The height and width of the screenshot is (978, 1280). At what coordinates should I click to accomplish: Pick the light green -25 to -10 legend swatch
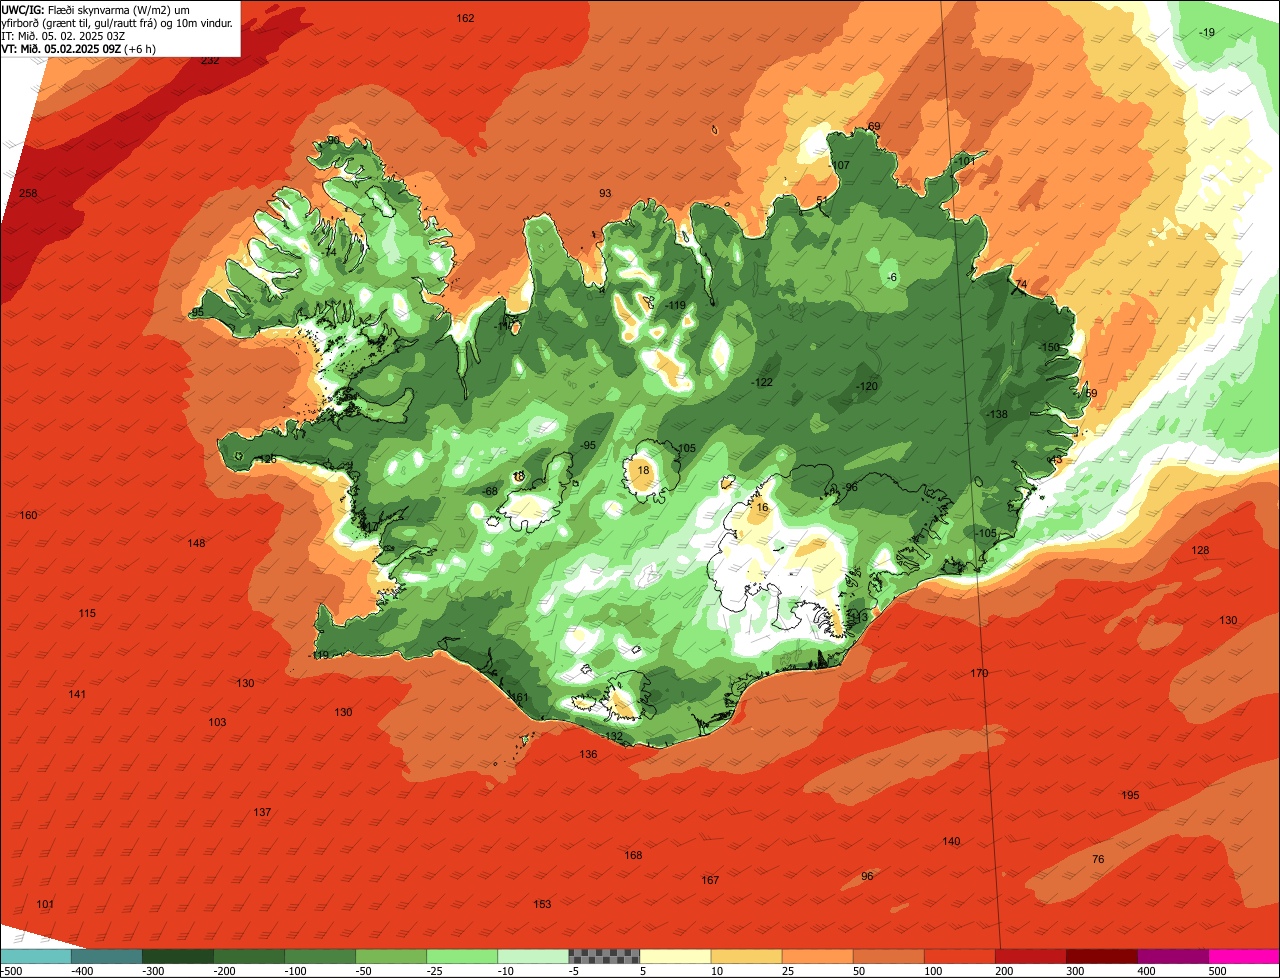(x=462, y=956)
